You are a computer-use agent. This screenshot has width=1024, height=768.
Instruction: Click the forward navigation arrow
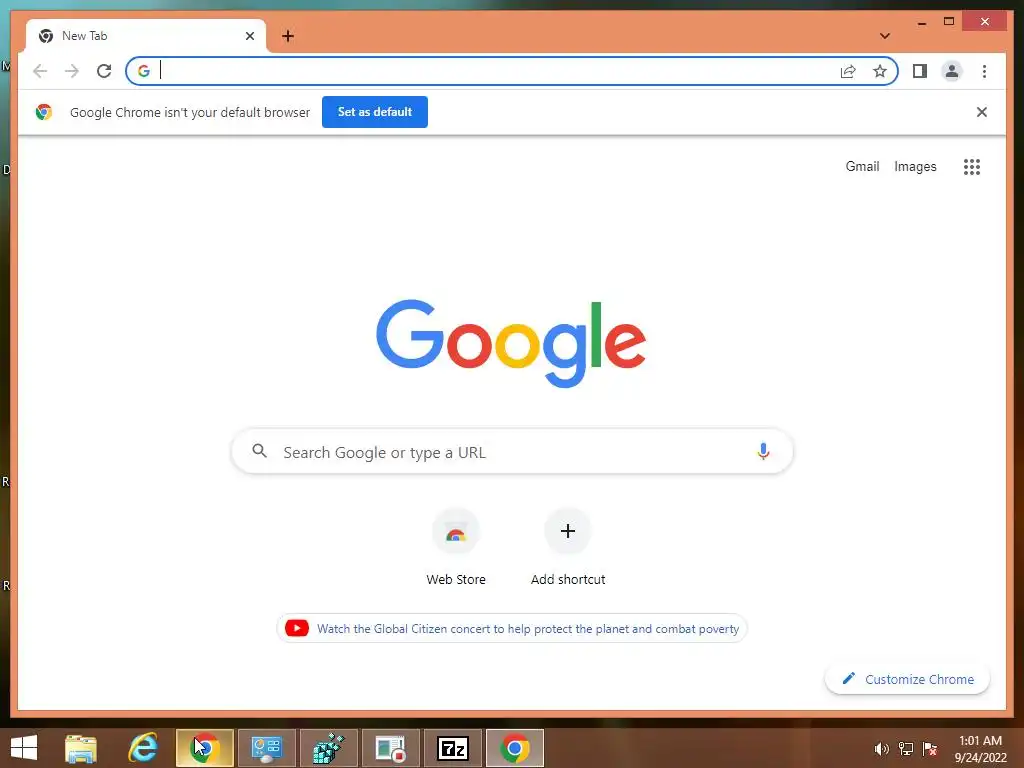click(72, 71)
